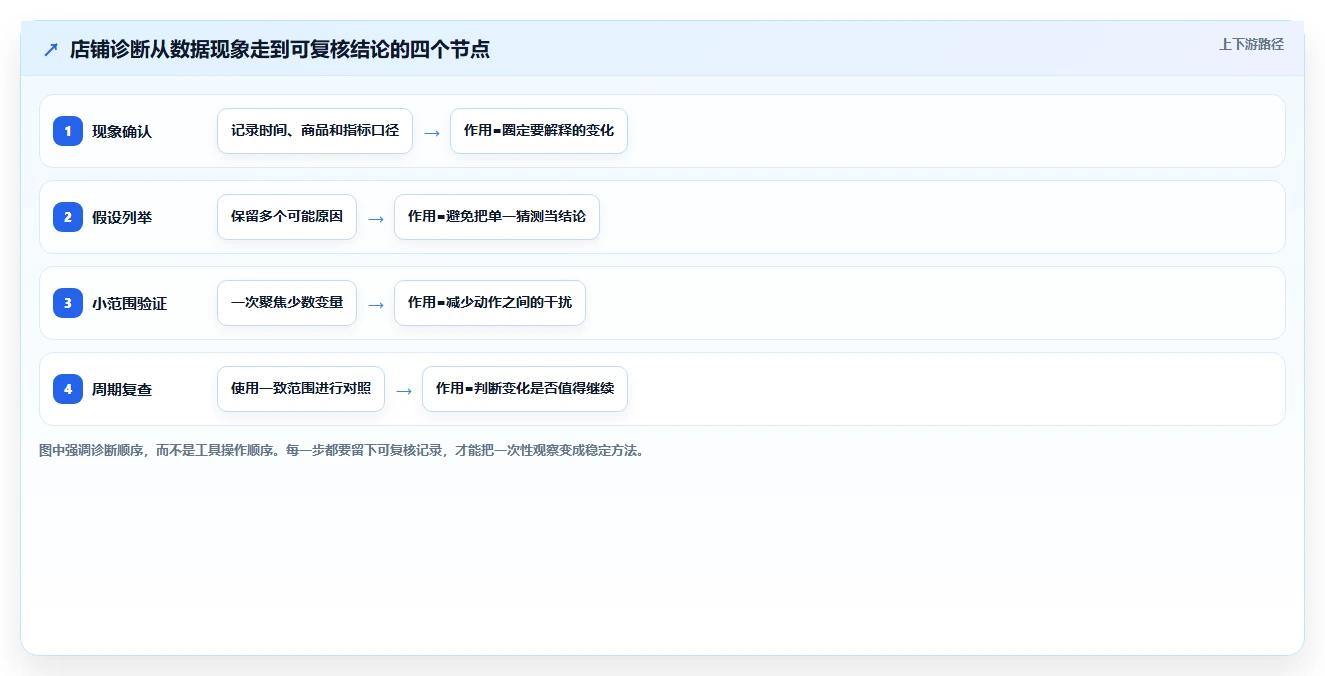Viewport: 1325px width, 676px height.
Task: Click the arrow icon beside the title
Action: [x=51, y=49]
